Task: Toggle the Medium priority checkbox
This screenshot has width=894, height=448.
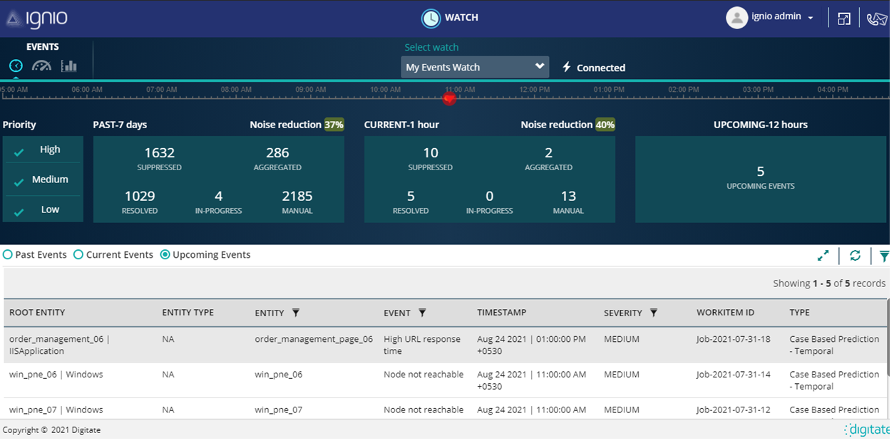Action: pyautogui.click(x=19, y=181)
